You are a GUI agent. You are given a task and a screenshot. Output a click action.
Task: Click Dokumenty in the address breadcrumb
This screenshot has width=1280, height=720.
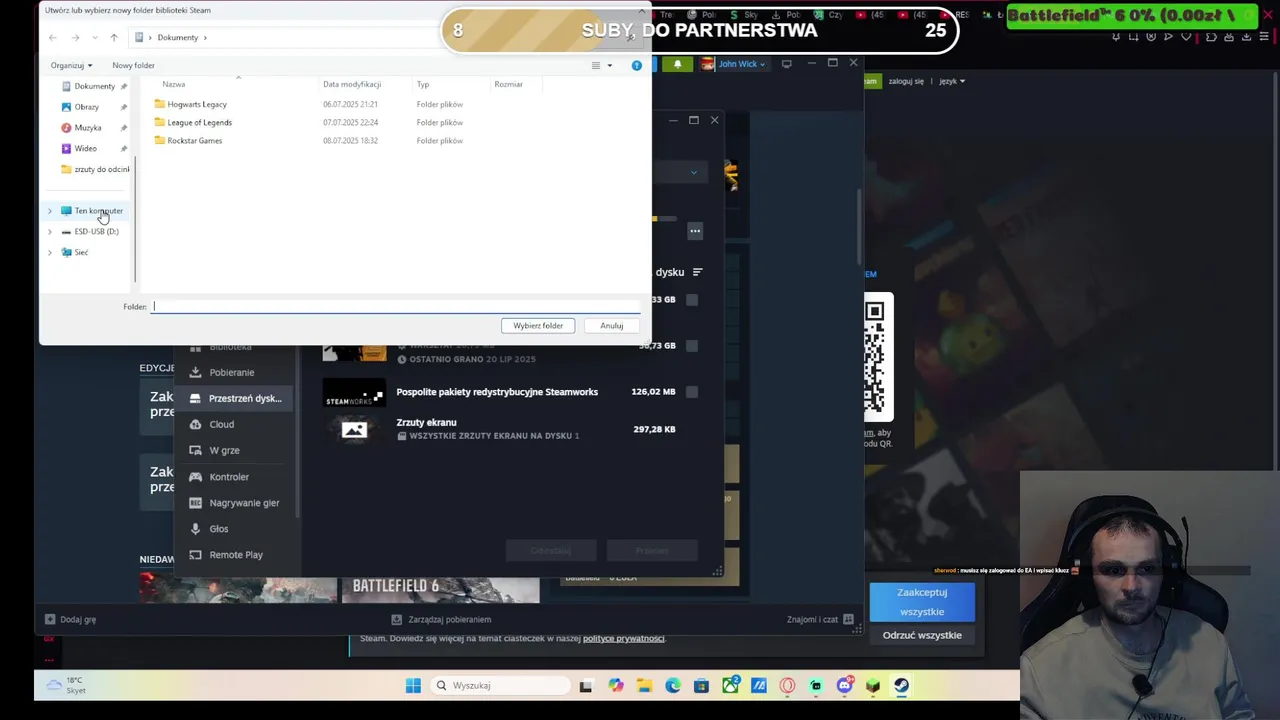tap(178, 37)
